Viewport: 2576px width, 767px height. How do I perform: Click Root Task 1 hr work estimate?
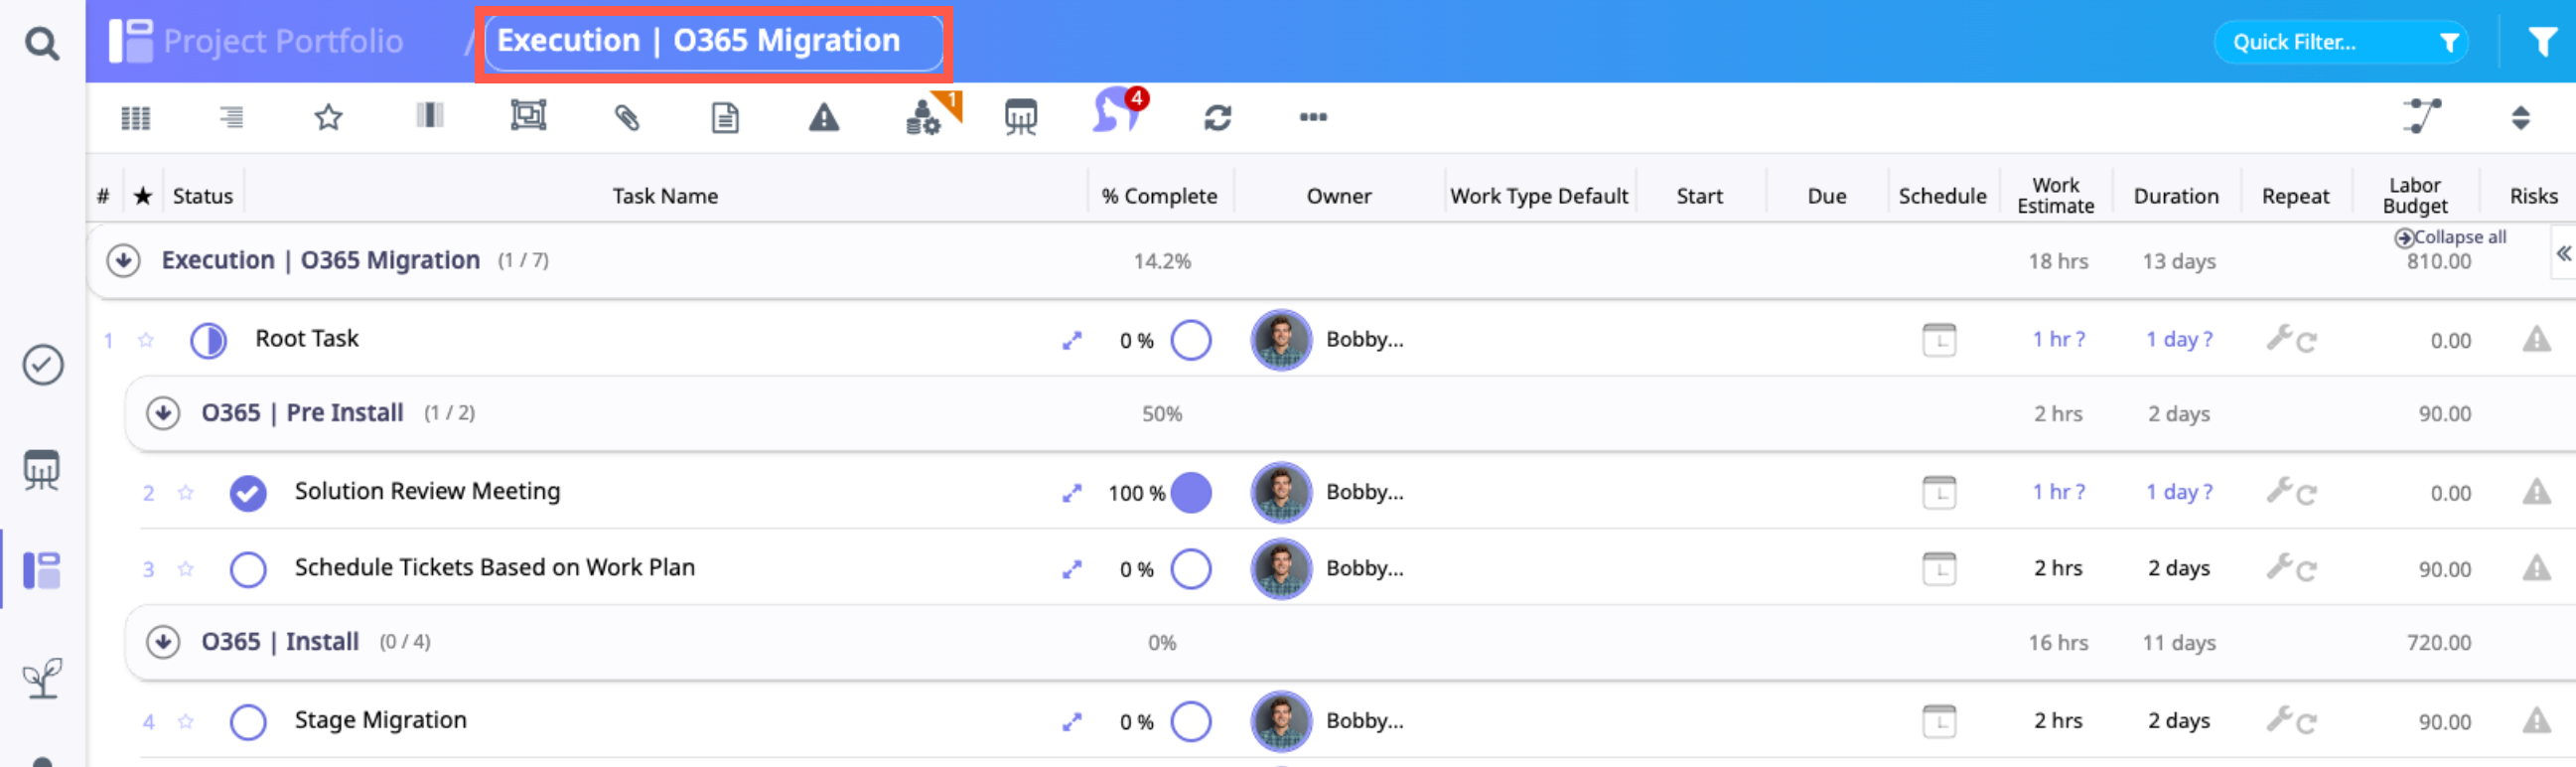[x=2057, y=339]
